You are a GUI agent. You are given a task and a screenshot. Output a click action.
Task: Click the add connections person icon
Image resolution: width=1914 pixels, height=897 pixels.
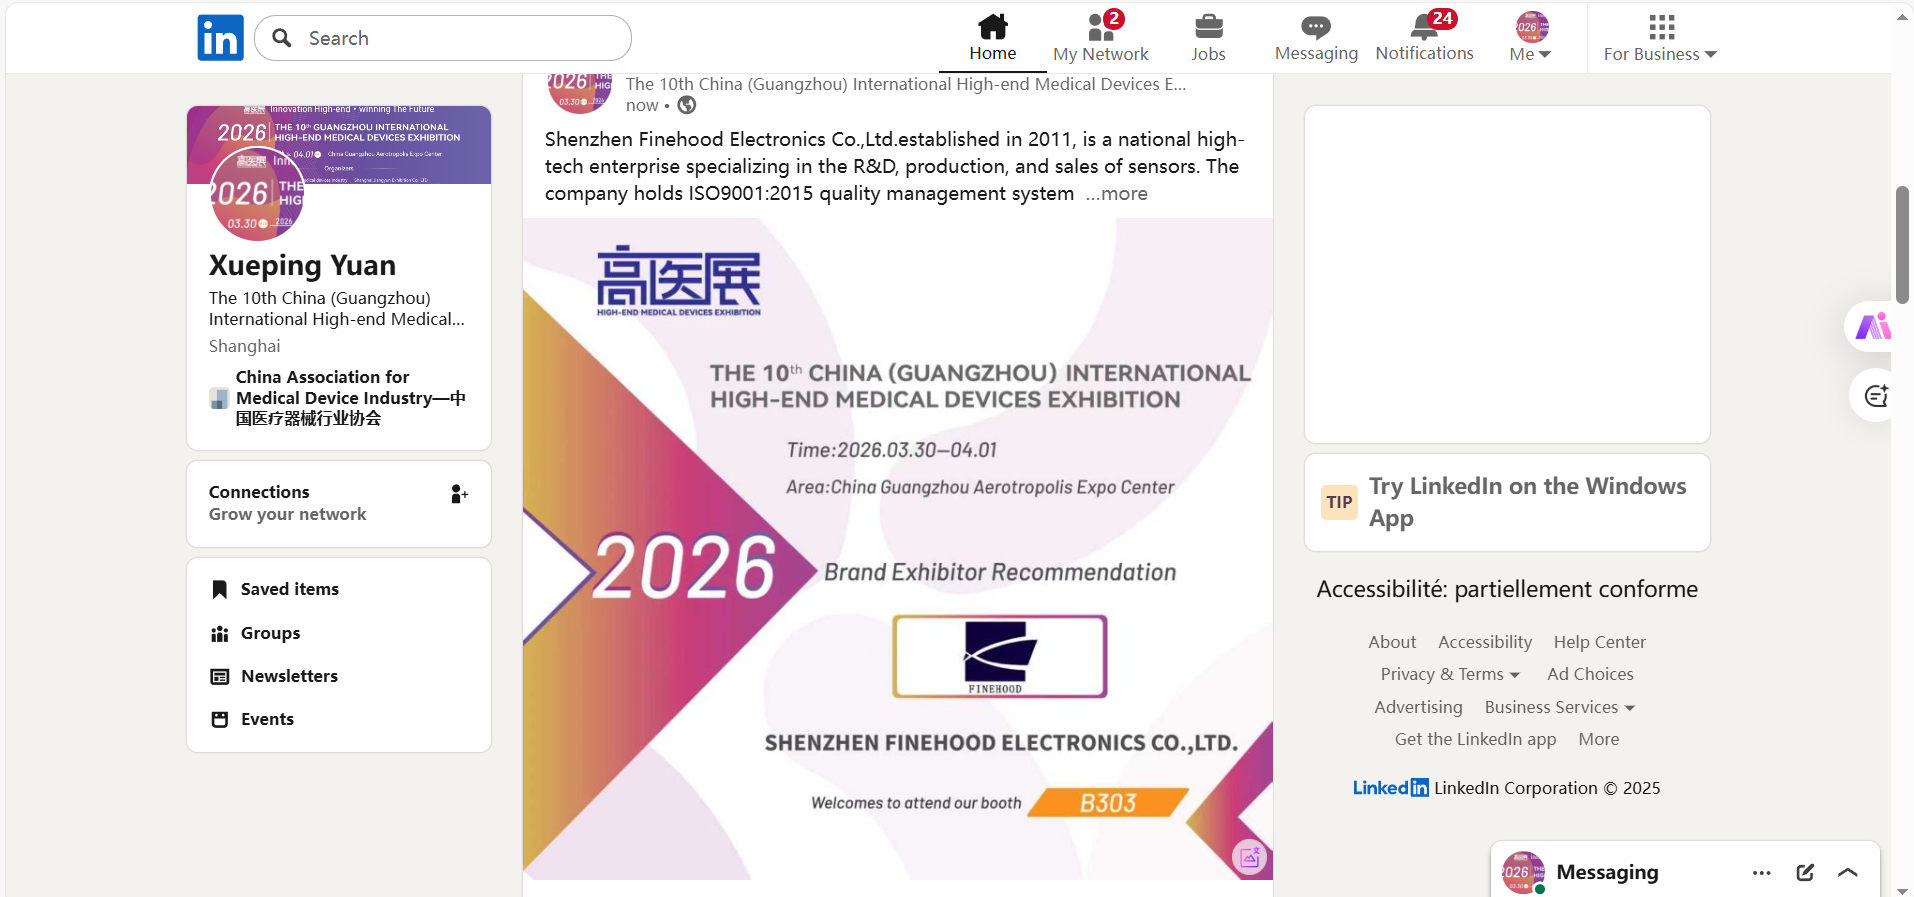pos(459,494)
